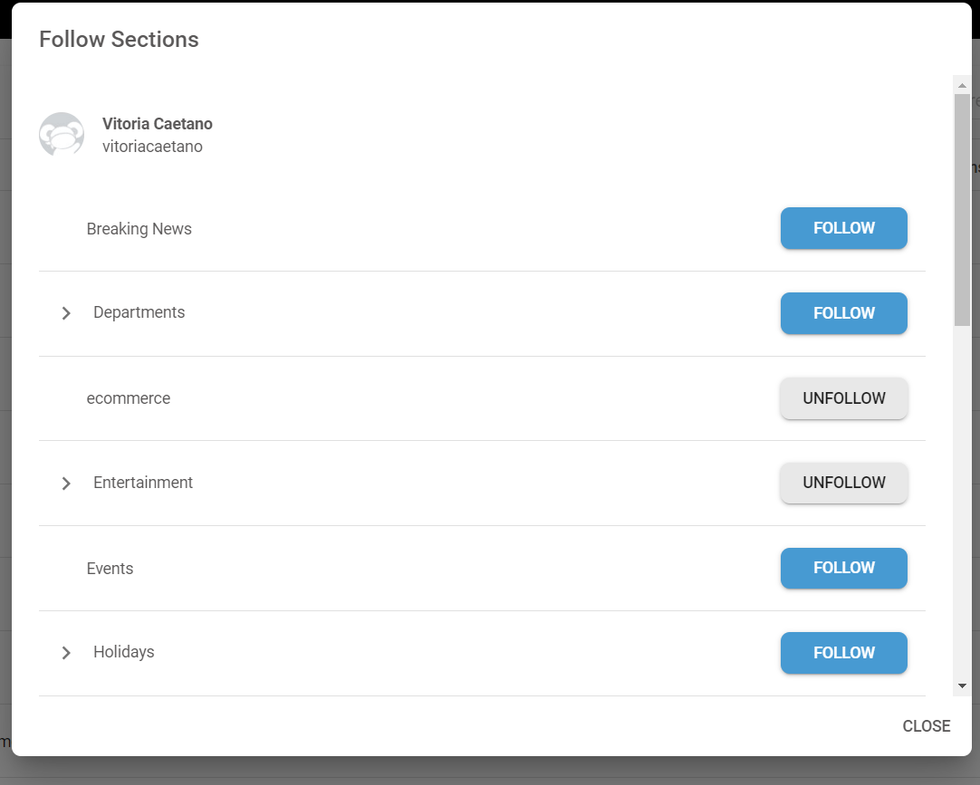Image resolution: width=980 pixels, height=785 pixels.
Task: Follow the Events section
Action: (x=843, y=568)
